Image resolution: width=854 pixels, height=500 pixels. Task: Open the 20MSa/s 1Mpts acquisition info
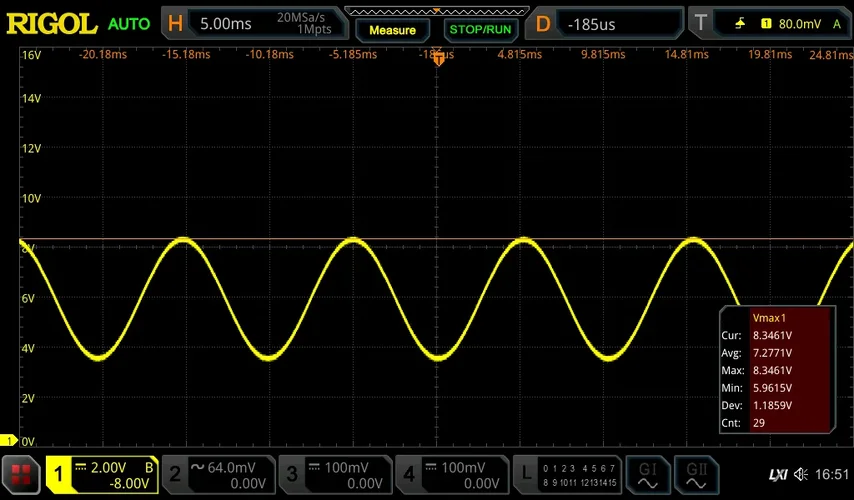(303, 23)
